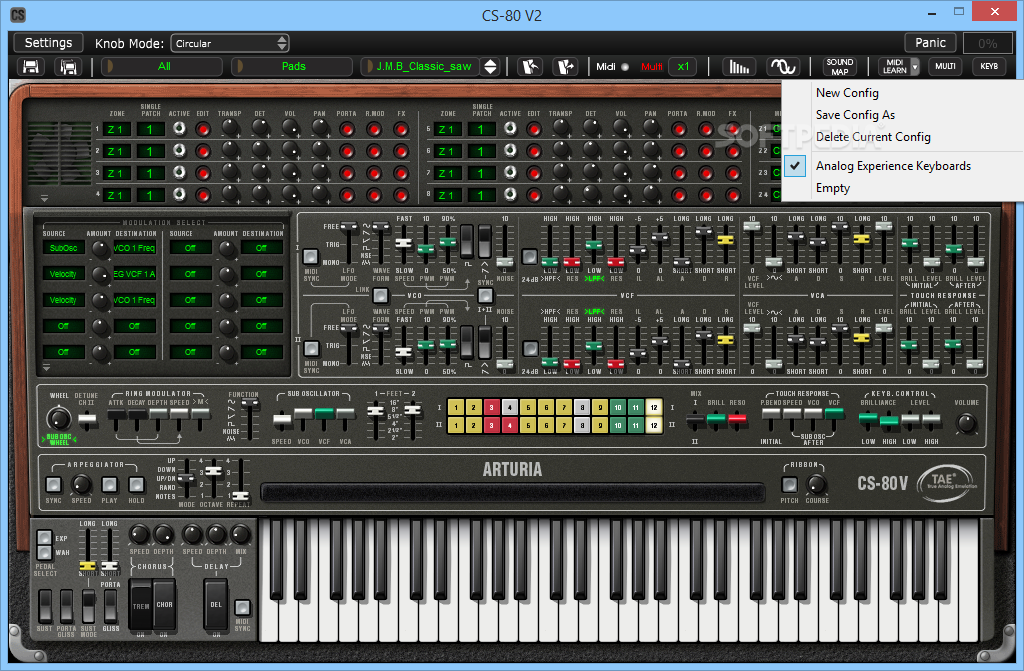Image resolution: width=1024 pixels, height=671 pixels.
Task: Select green memory button 10 in row I
Action: pos(618,408)
